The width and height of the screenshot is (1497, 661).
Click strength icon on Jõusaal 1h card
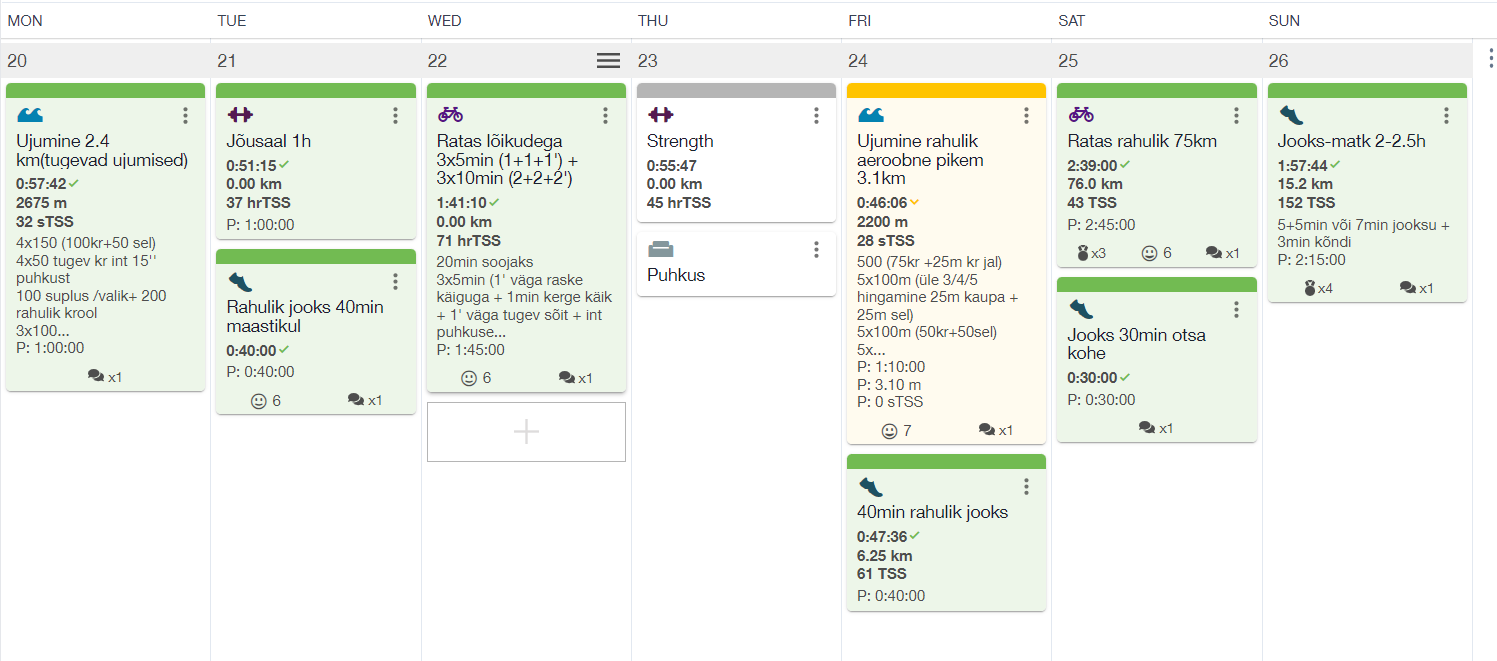[240, 115]
